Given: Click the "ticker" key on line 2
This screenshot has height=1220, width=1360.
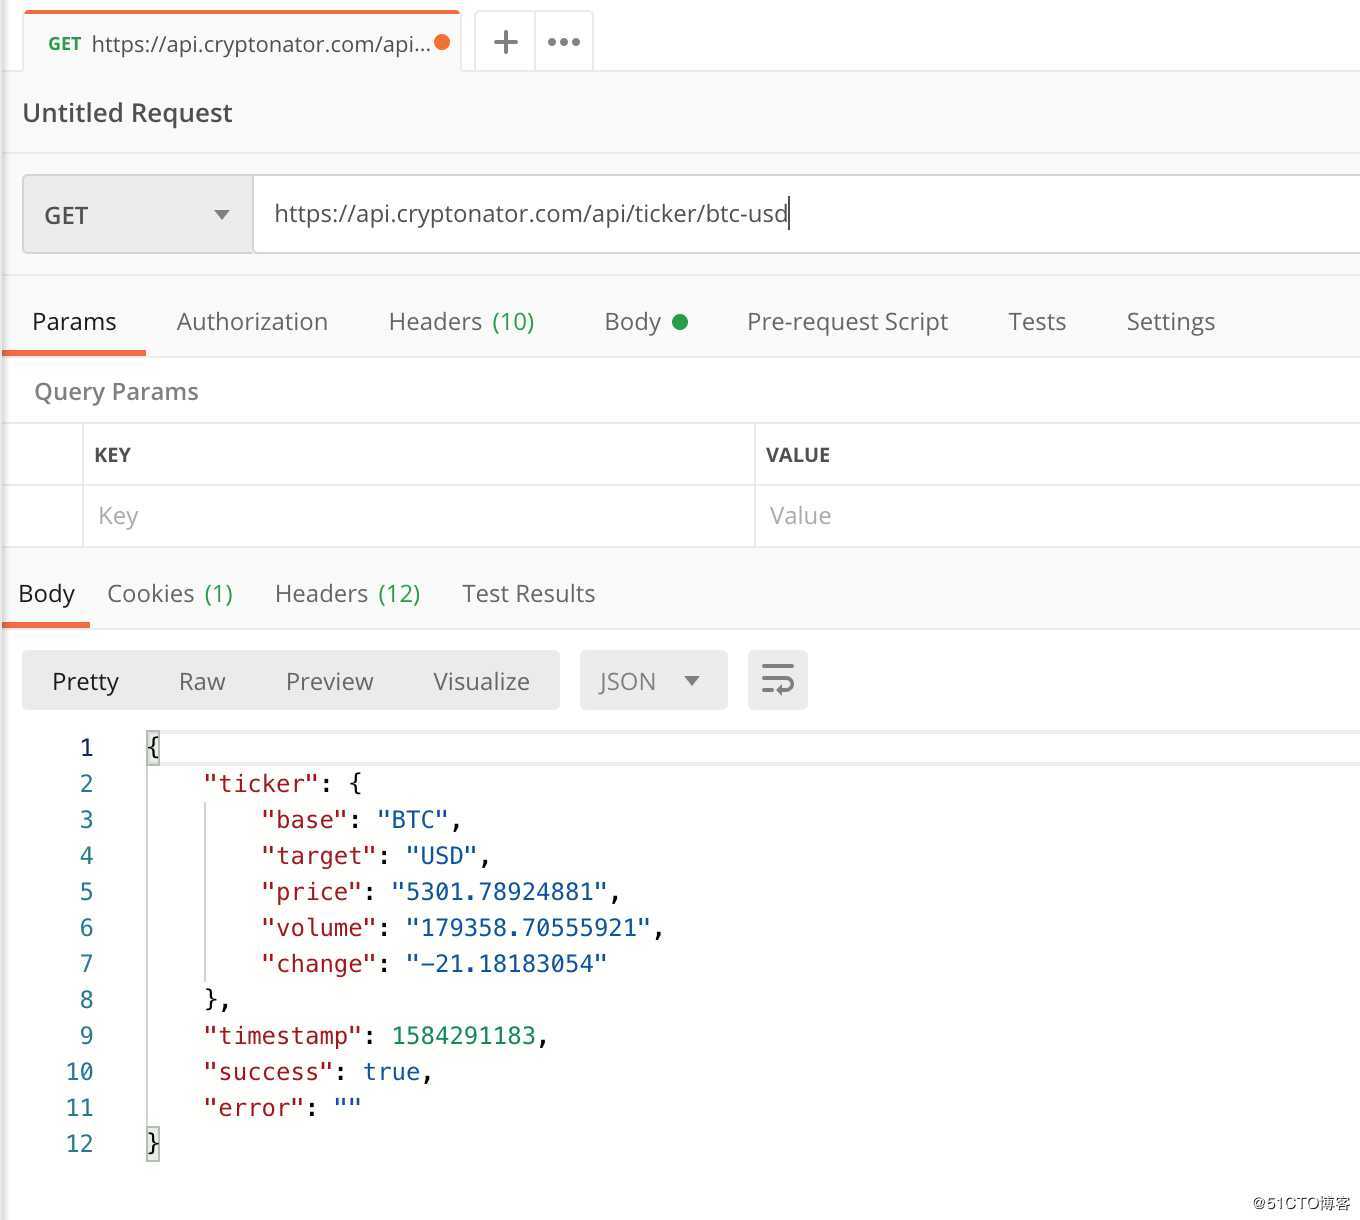Looking at the screenshot, I should click(261, 784).
